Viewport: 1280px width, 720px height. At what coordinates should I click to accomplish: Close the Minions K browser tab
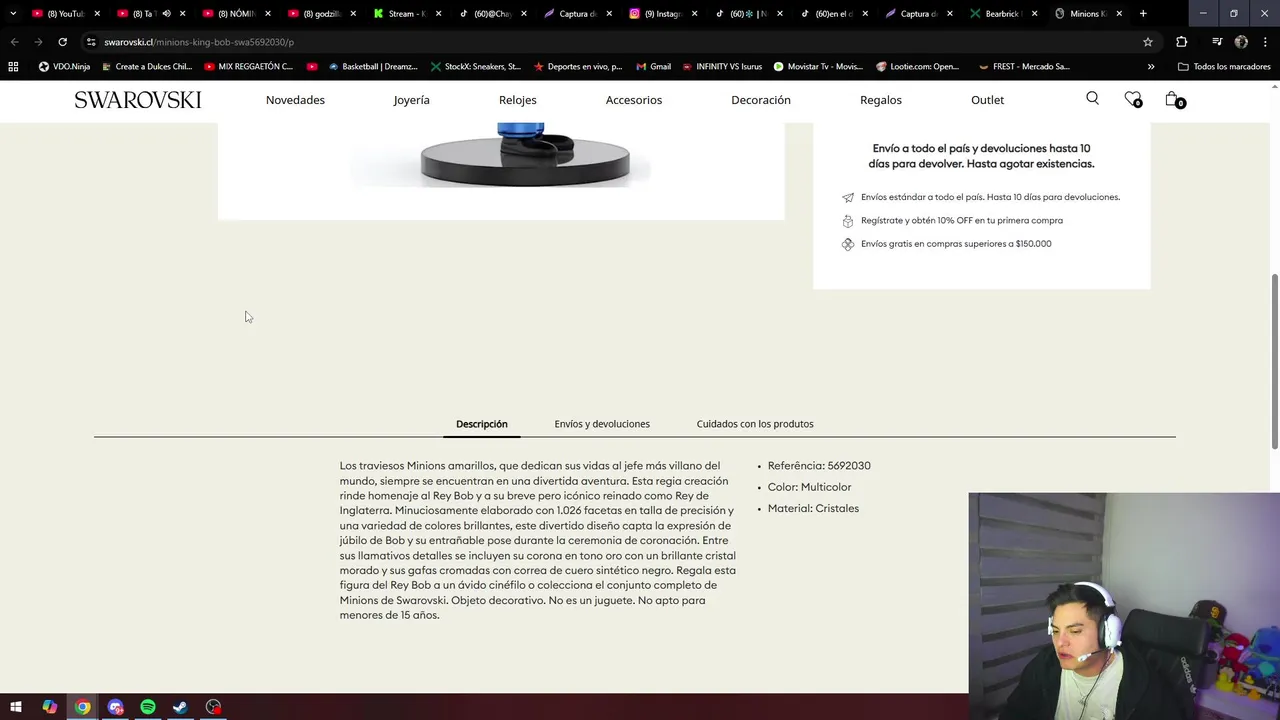point(1119,14)
